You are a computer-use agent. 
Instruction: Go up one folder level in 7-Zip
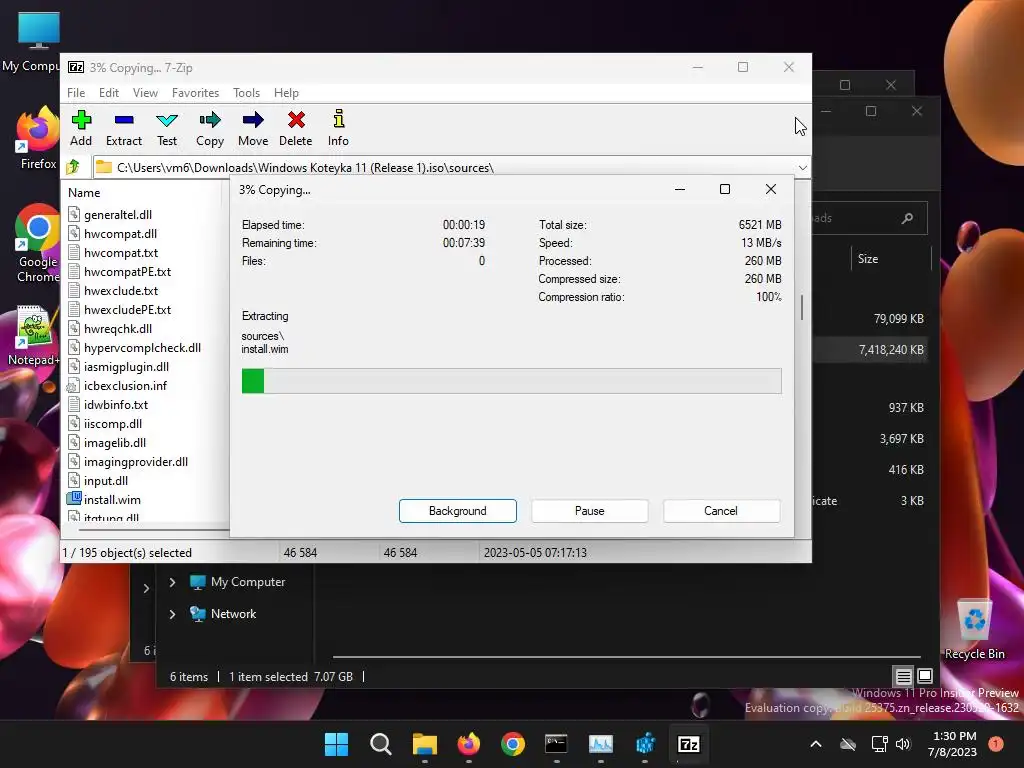click(x=73, y=167)
